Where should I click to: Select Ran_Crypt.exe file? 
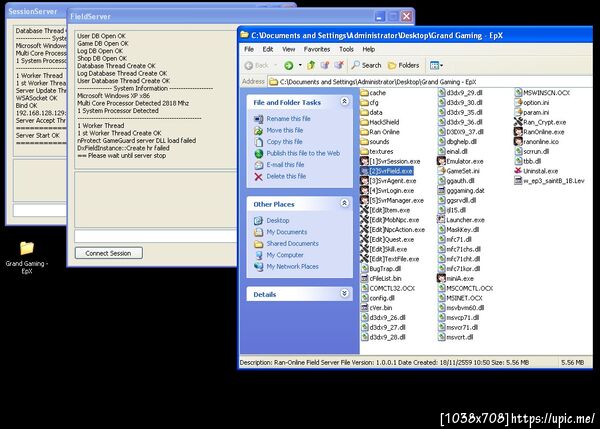tap(540, 122)
